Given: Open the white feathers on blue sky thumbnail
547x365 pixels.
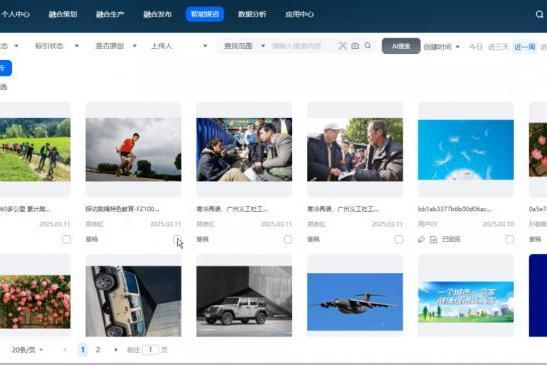Looking at the screenshot, I should [x=466, y=150].
